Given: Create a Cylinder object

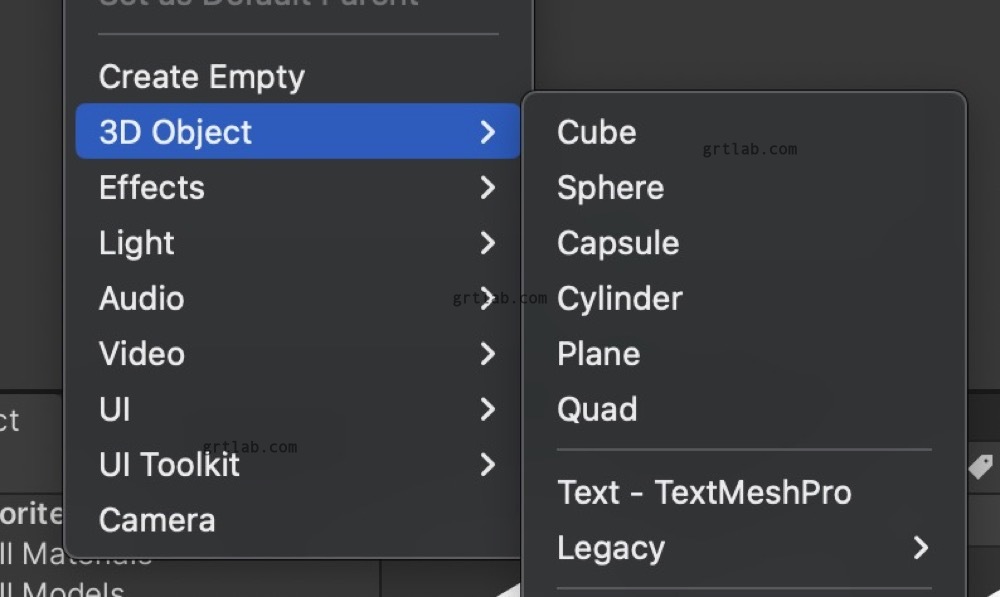Looking at the screenshot, I should click(x=620, y=297).
